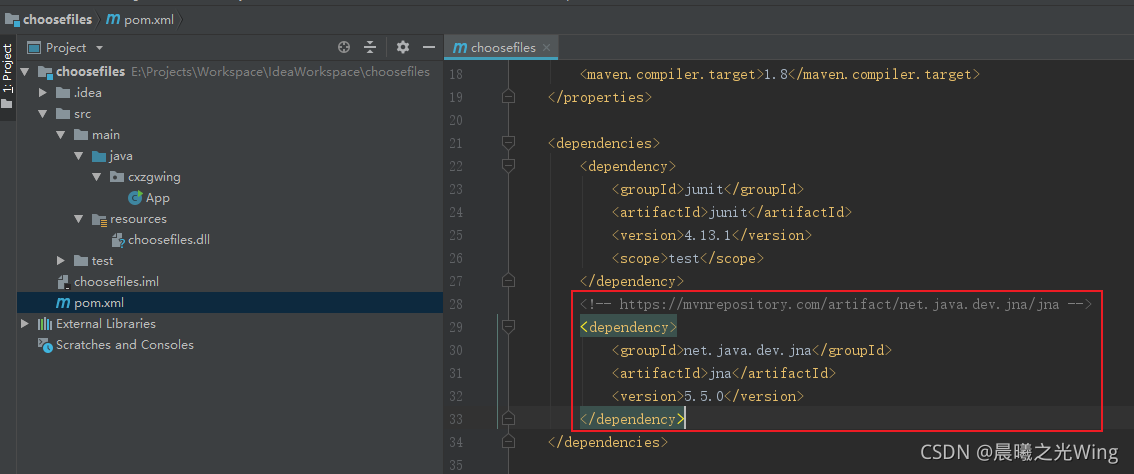
Task: Click maven.compiler.target line text
Action: (780, 75)
